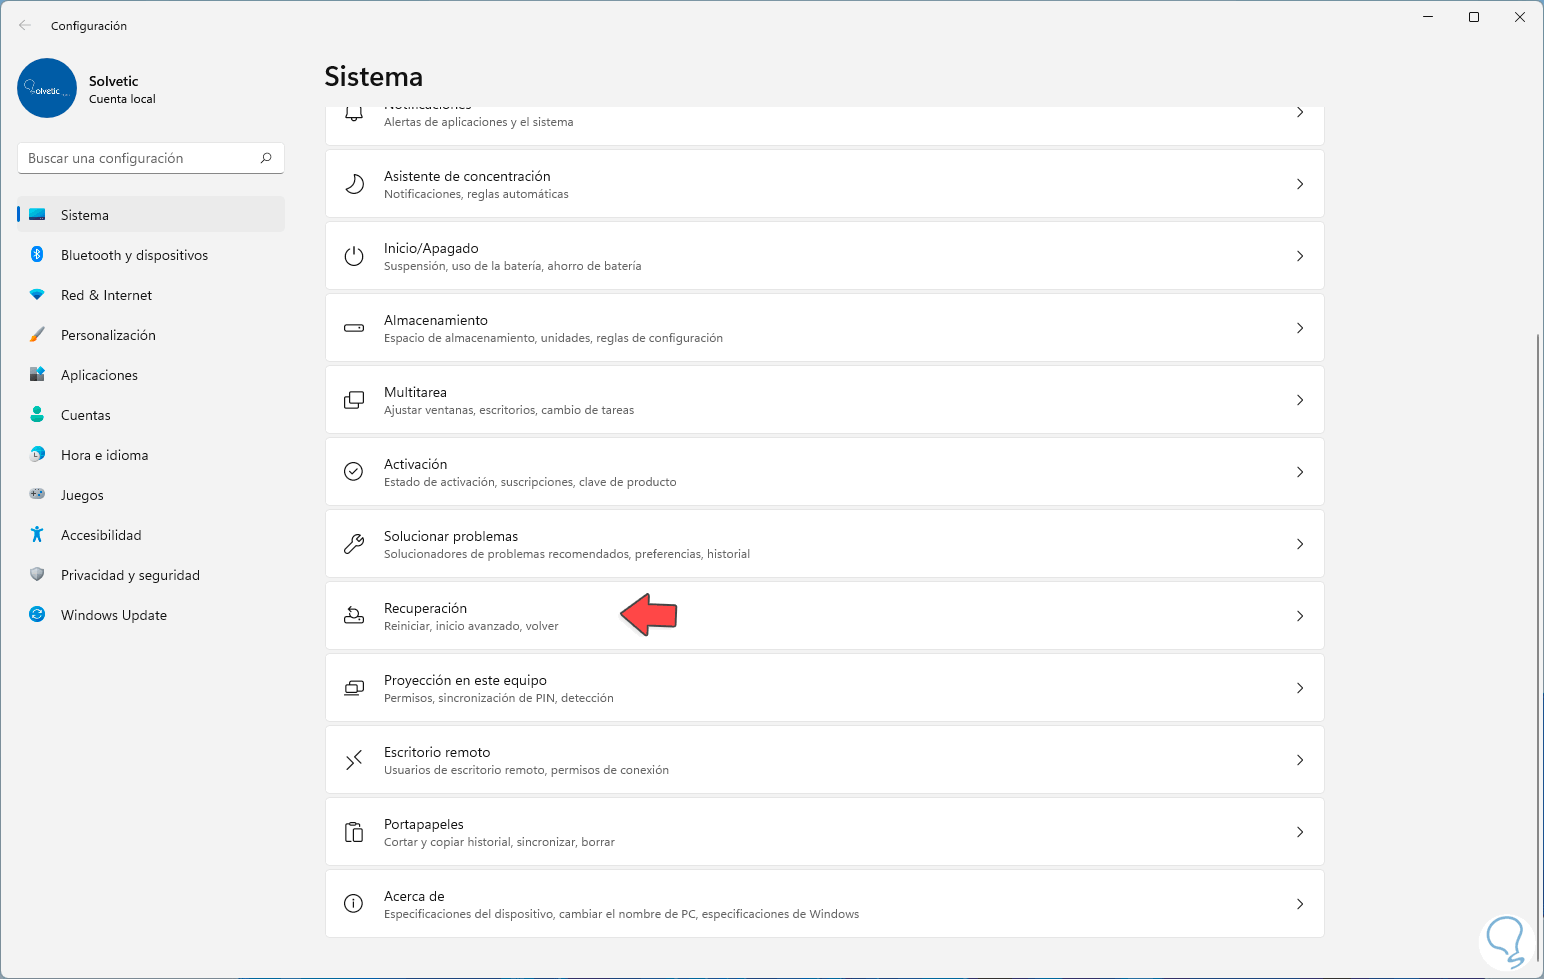Open the Personalización settings category
1544x979 pixels.
(108, 335)
